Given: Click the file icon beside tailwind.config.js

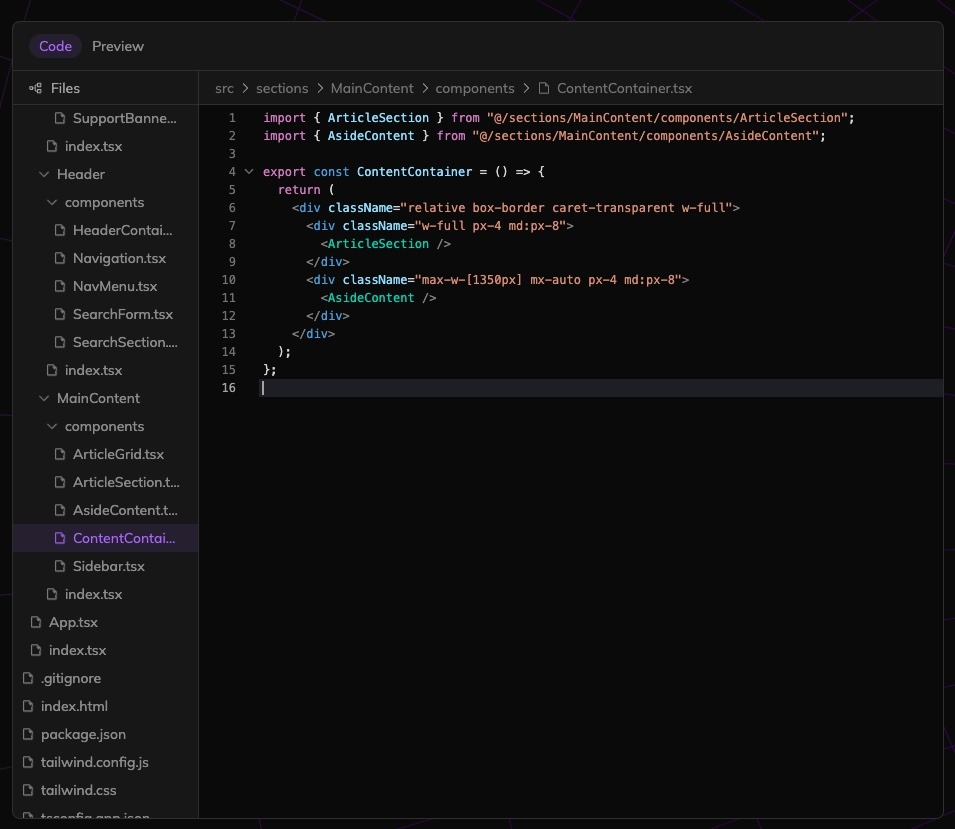Looking at the screenshot, I should point(28,762).
